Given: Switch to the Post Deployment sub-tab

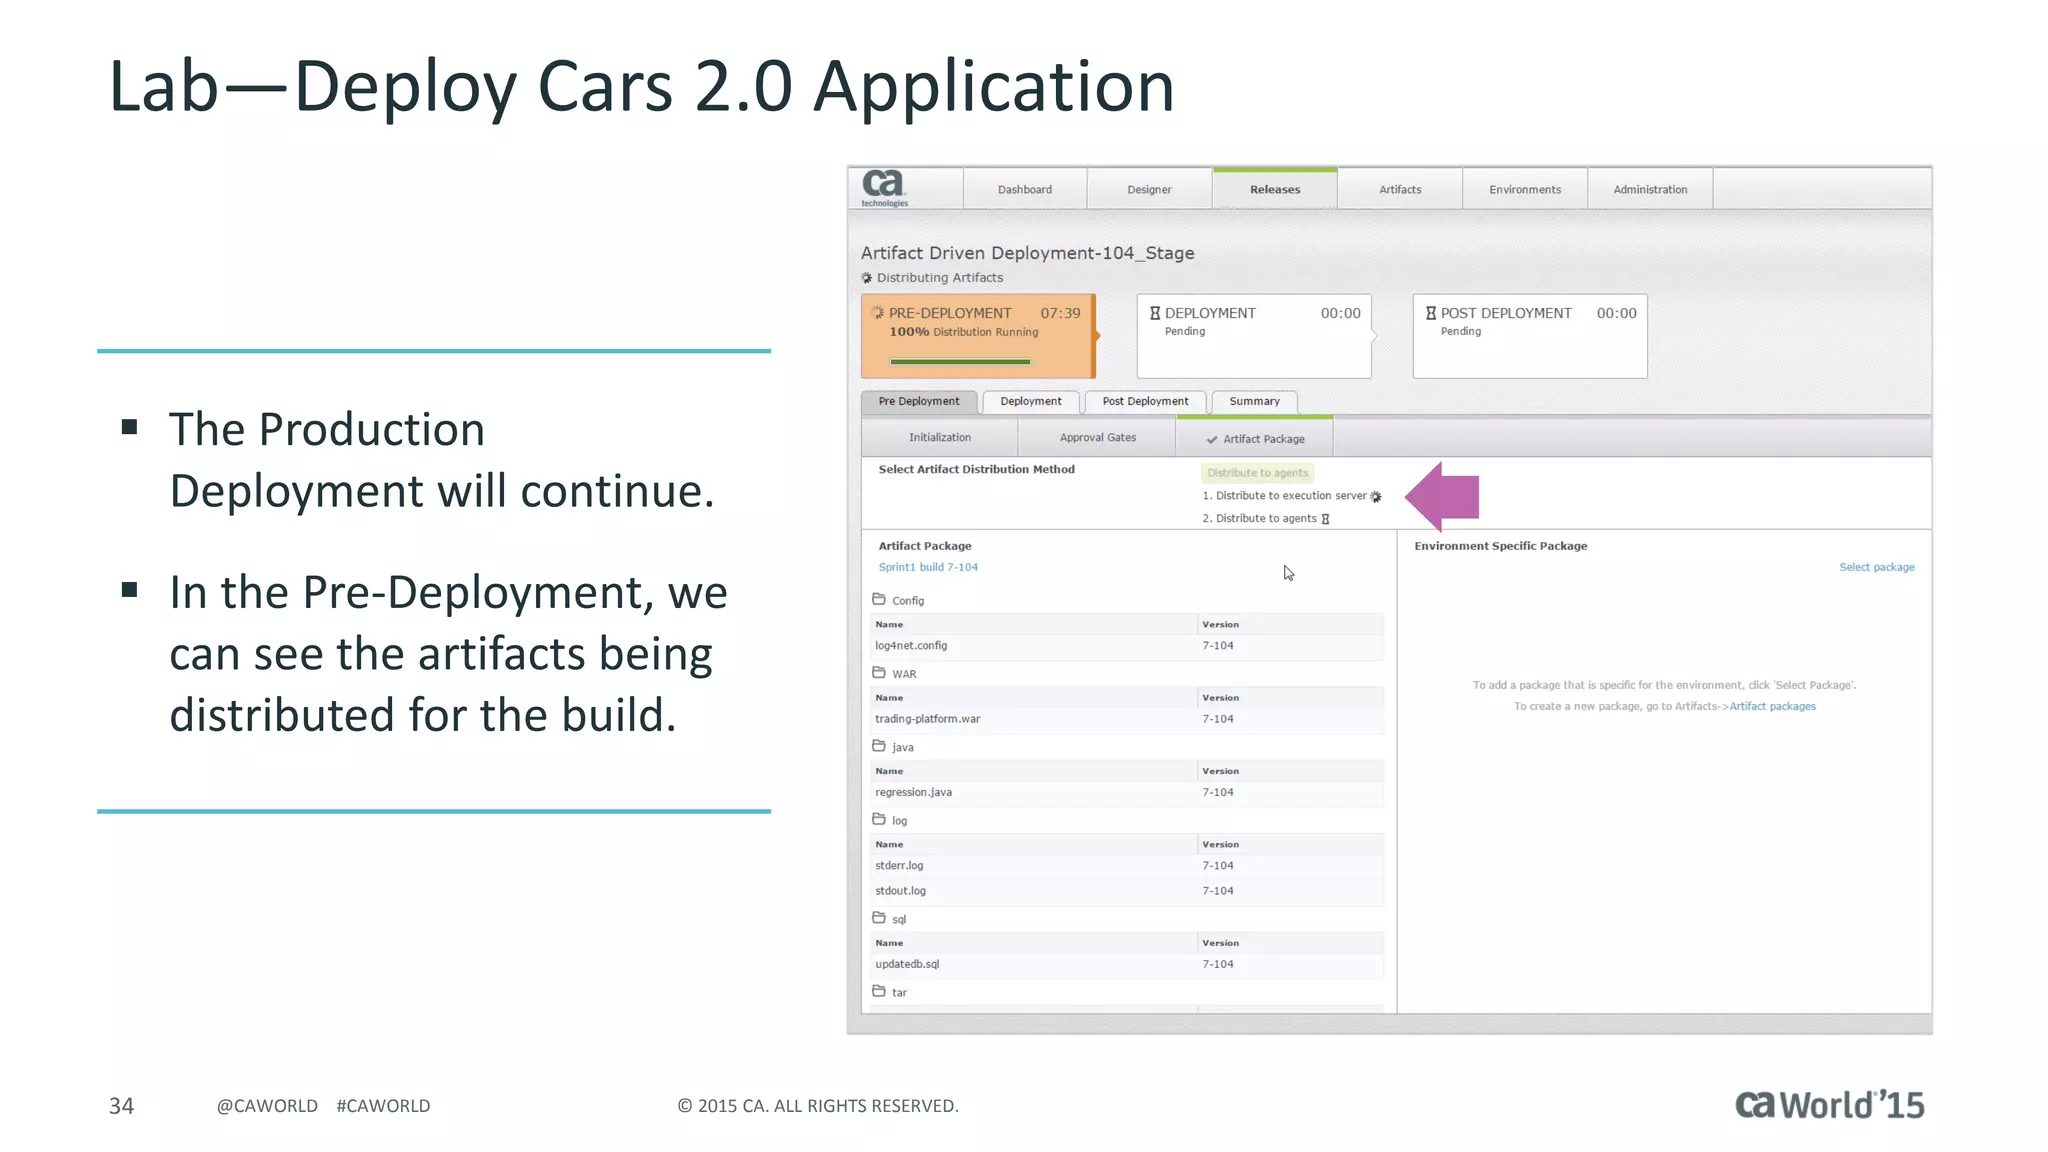Looking at the screenshot, I should point(1145,402).
